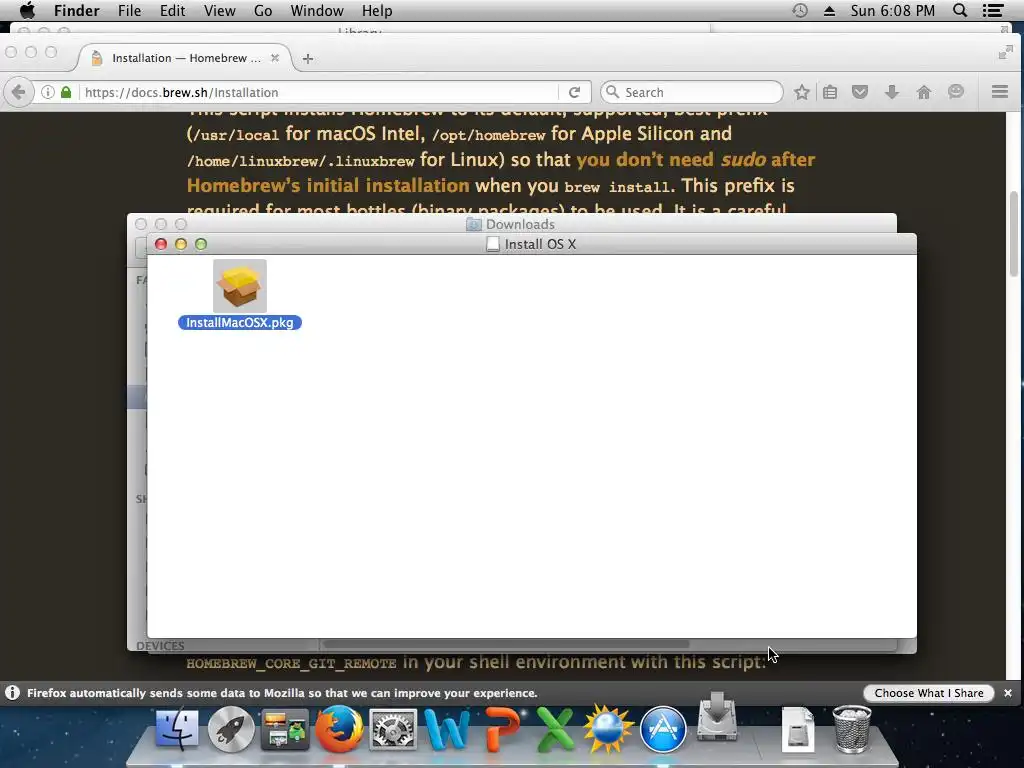The height and width of the screenshot is (768, 1024).
Task: Open Notification Center
Action: tap(993, 10)
